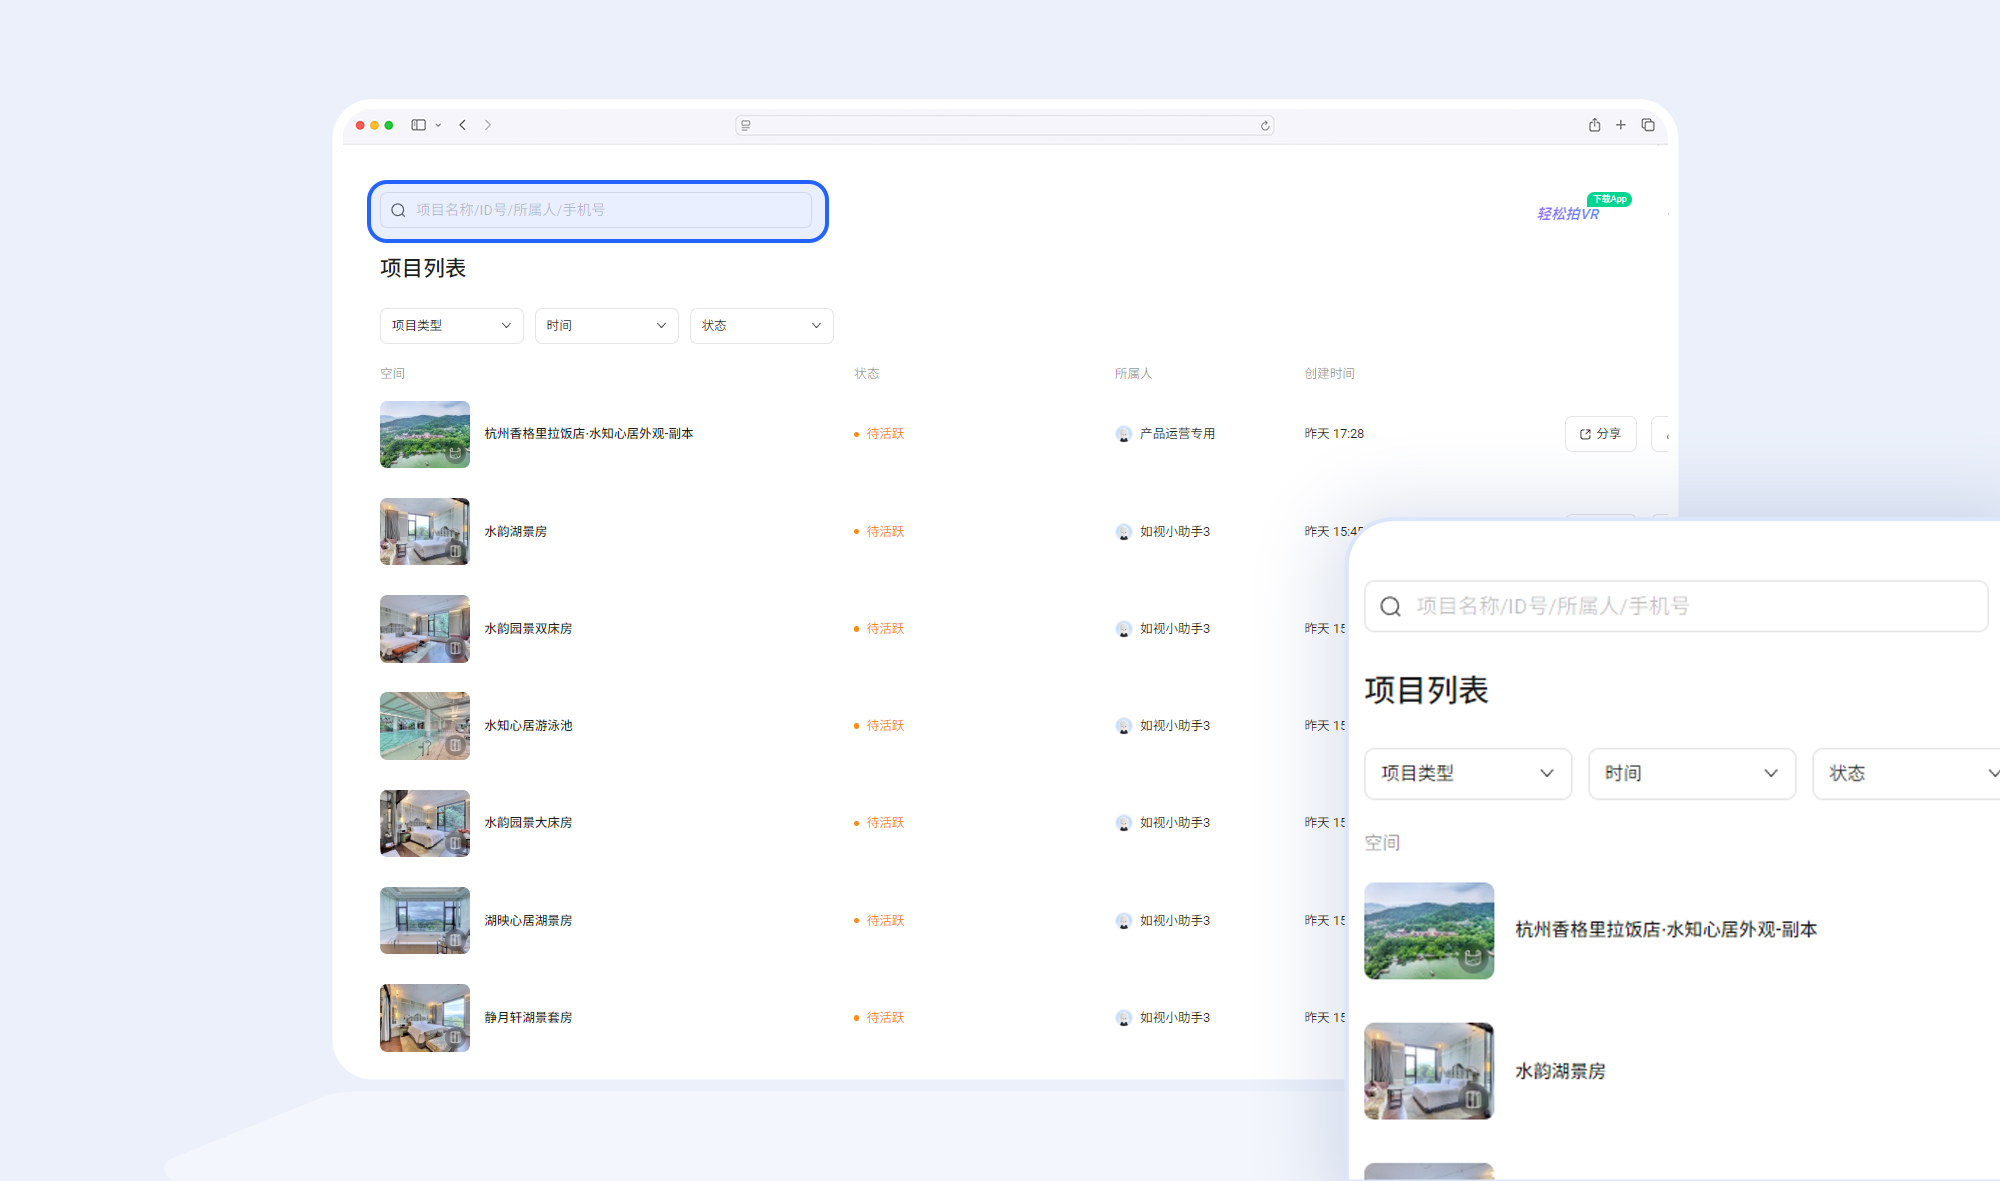Screen dimensions: 2000x1181
Task: Open the 状态 filter dropdown
Action: click(x=761, y=325)
